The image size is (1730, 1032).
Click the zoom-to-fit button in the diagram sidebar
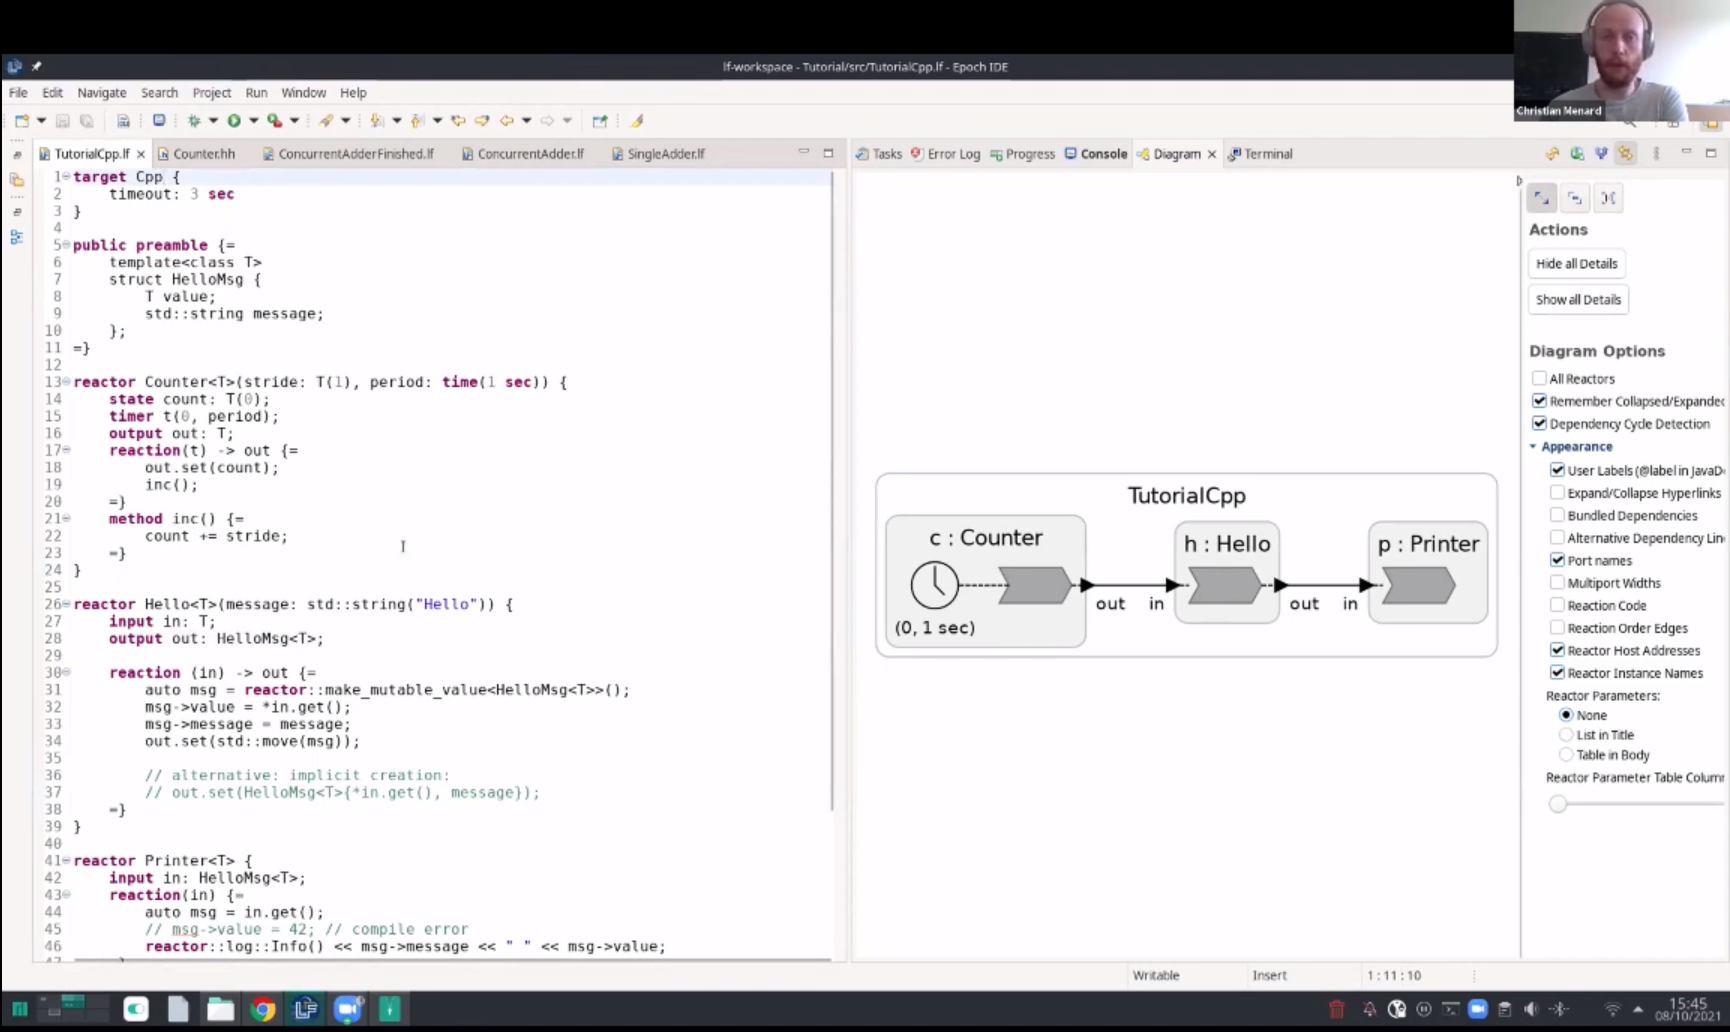[x=1542, y=198]
